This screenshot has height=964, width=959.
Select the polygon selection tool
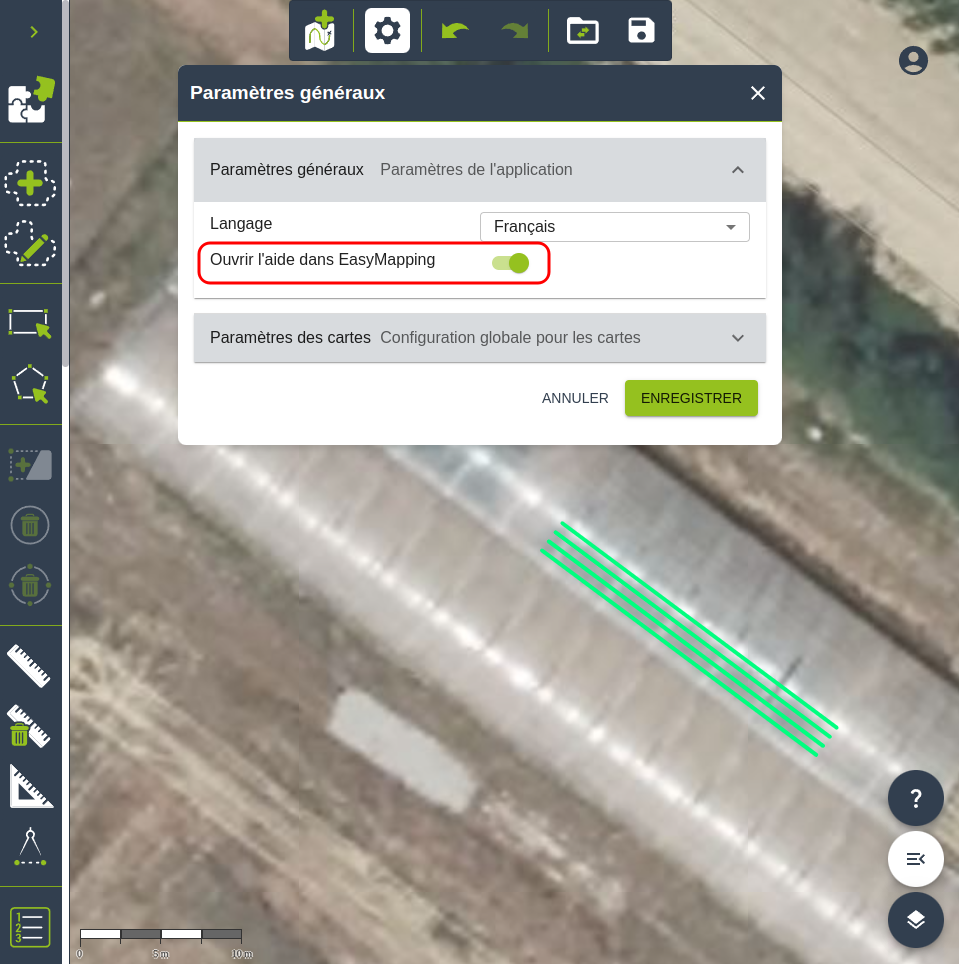tap(30, 383)
